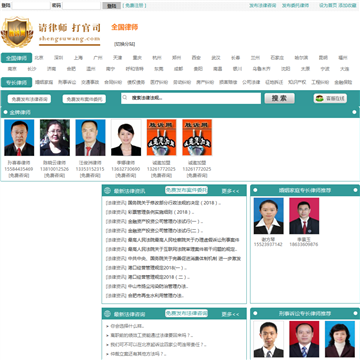The height and width of the screenshot is (360, 360).
Task: Click the globe icon beside 最新法律资讯
Action: tap(107, 191)
